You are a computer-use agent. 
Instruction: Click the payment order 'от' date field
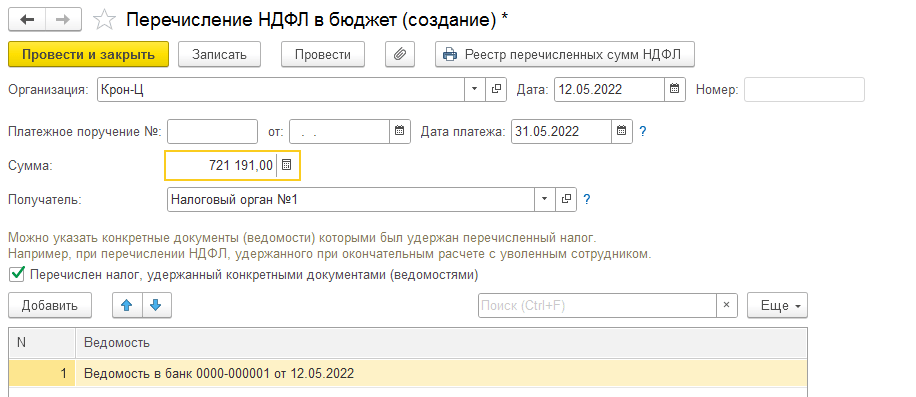(x=339, y=131)
